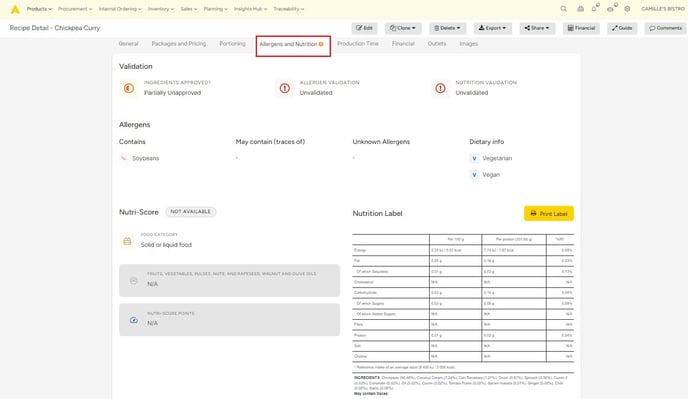Viewport: 688px width, 399px height.
Task: Click the notifications bell icon
Action: click(x=594, y=9)
